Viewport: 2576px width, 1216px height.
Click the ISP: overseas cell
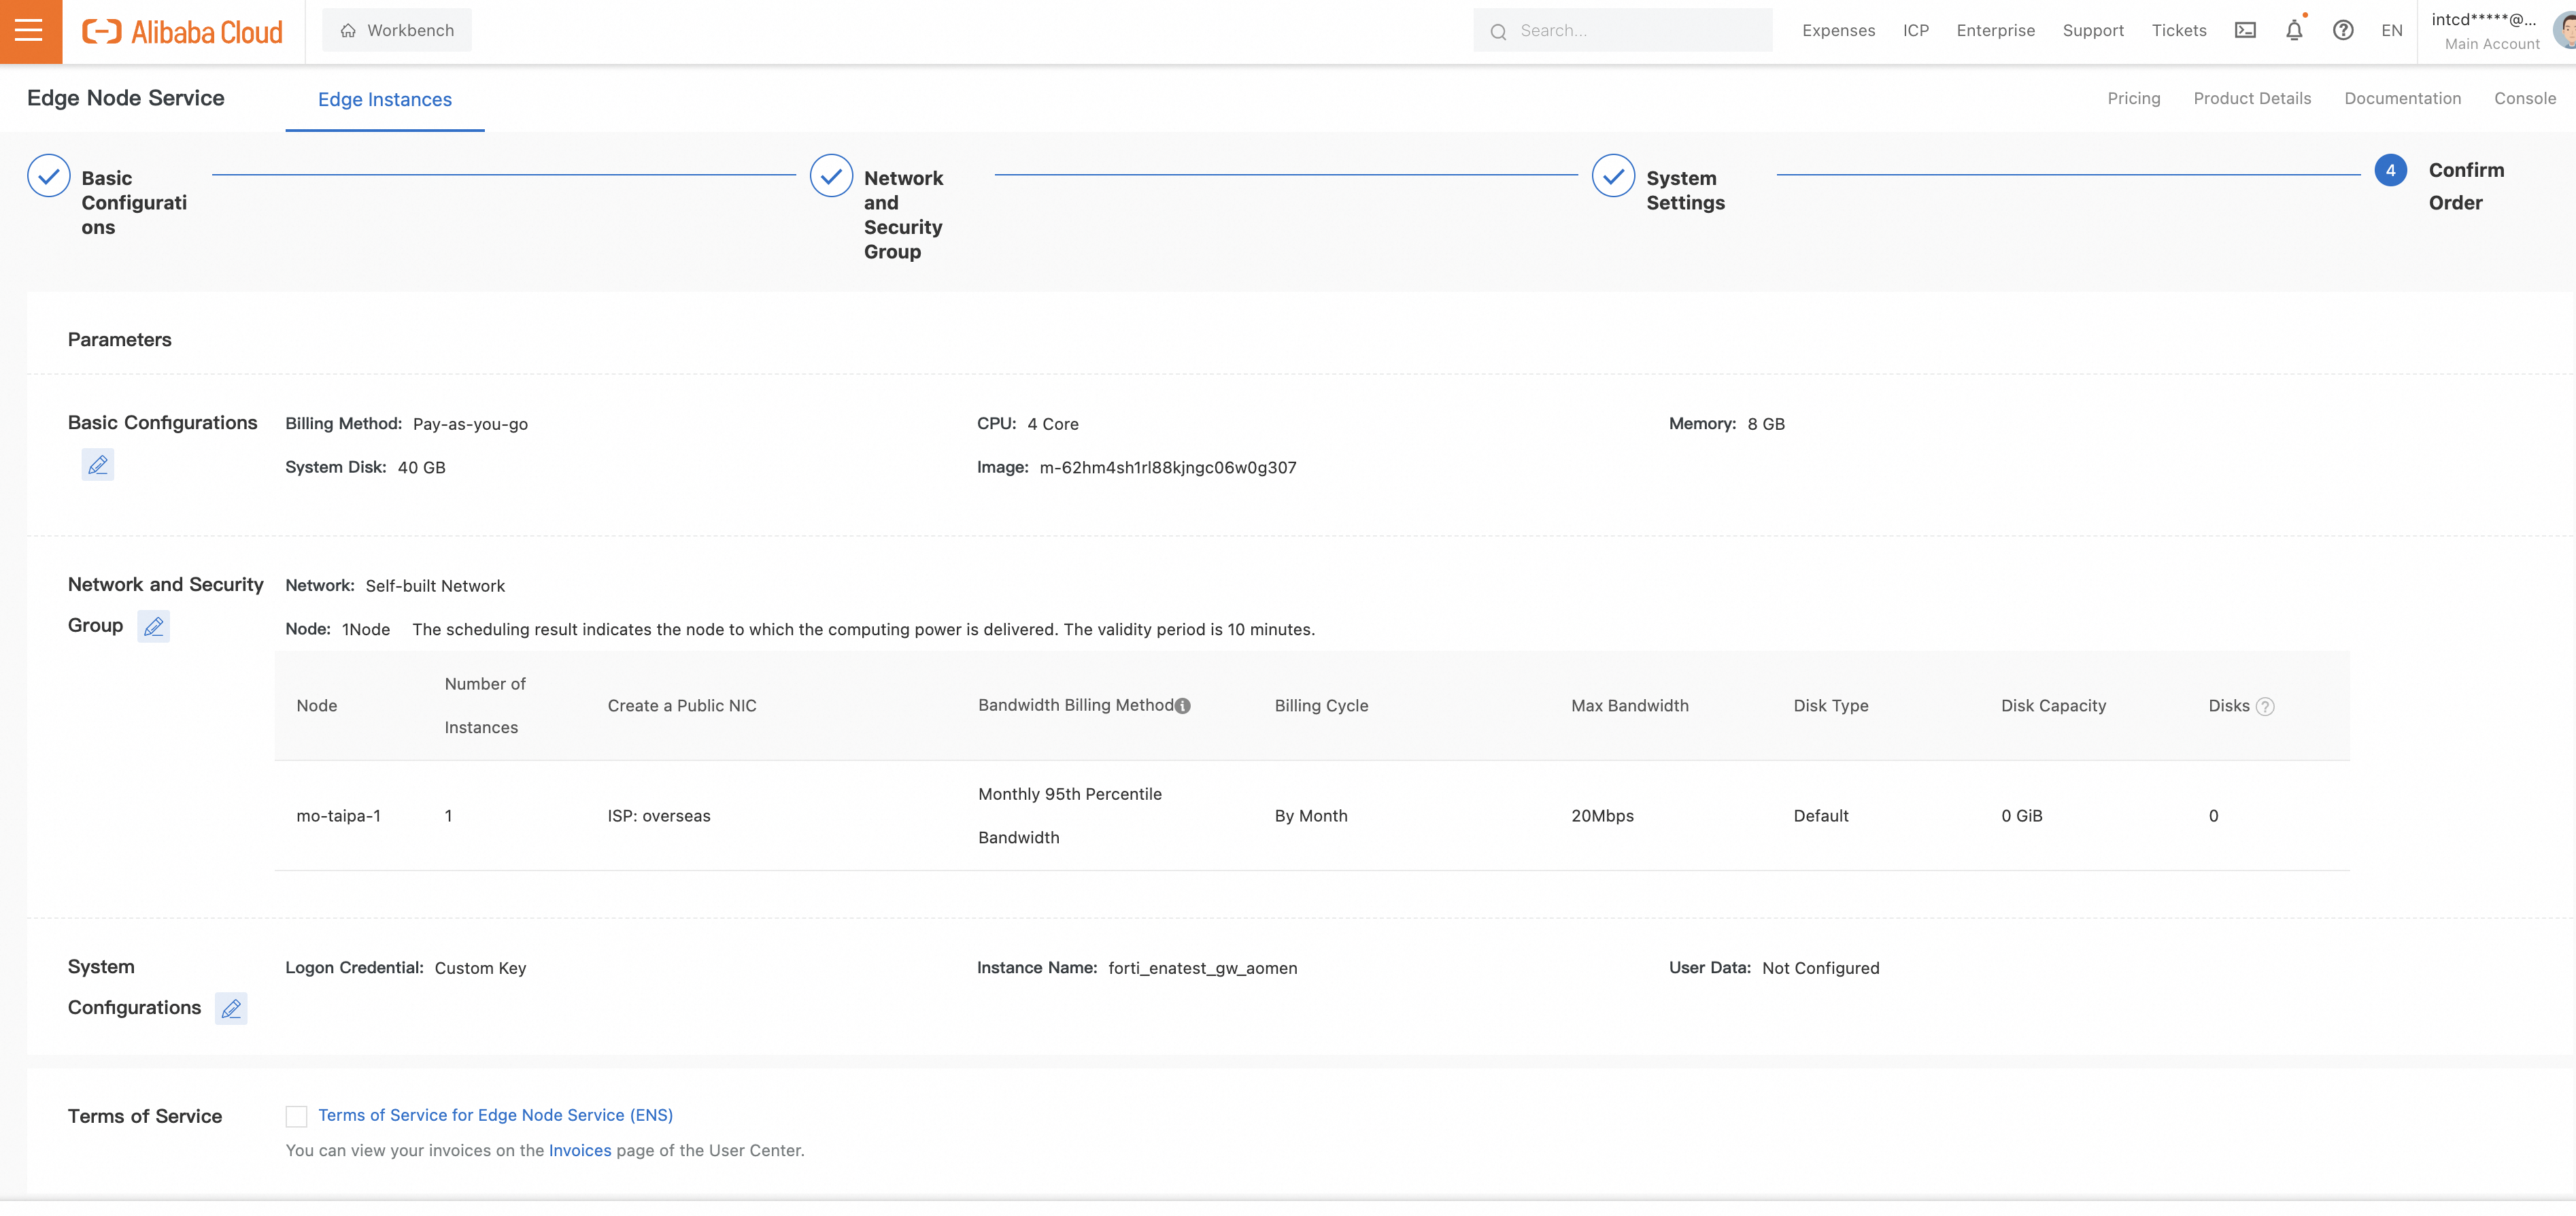click(659, 816)
